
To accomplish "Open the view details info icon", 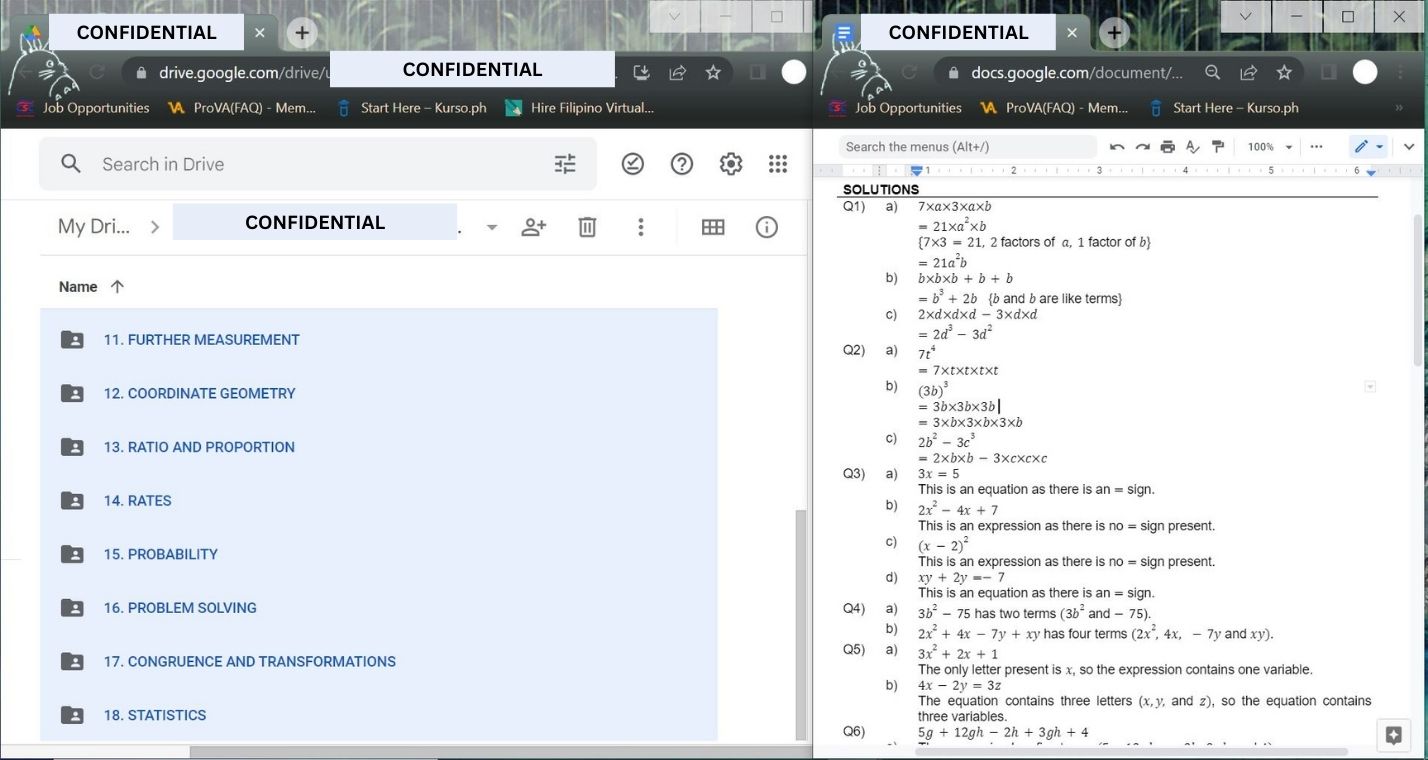I will point(767,227).
